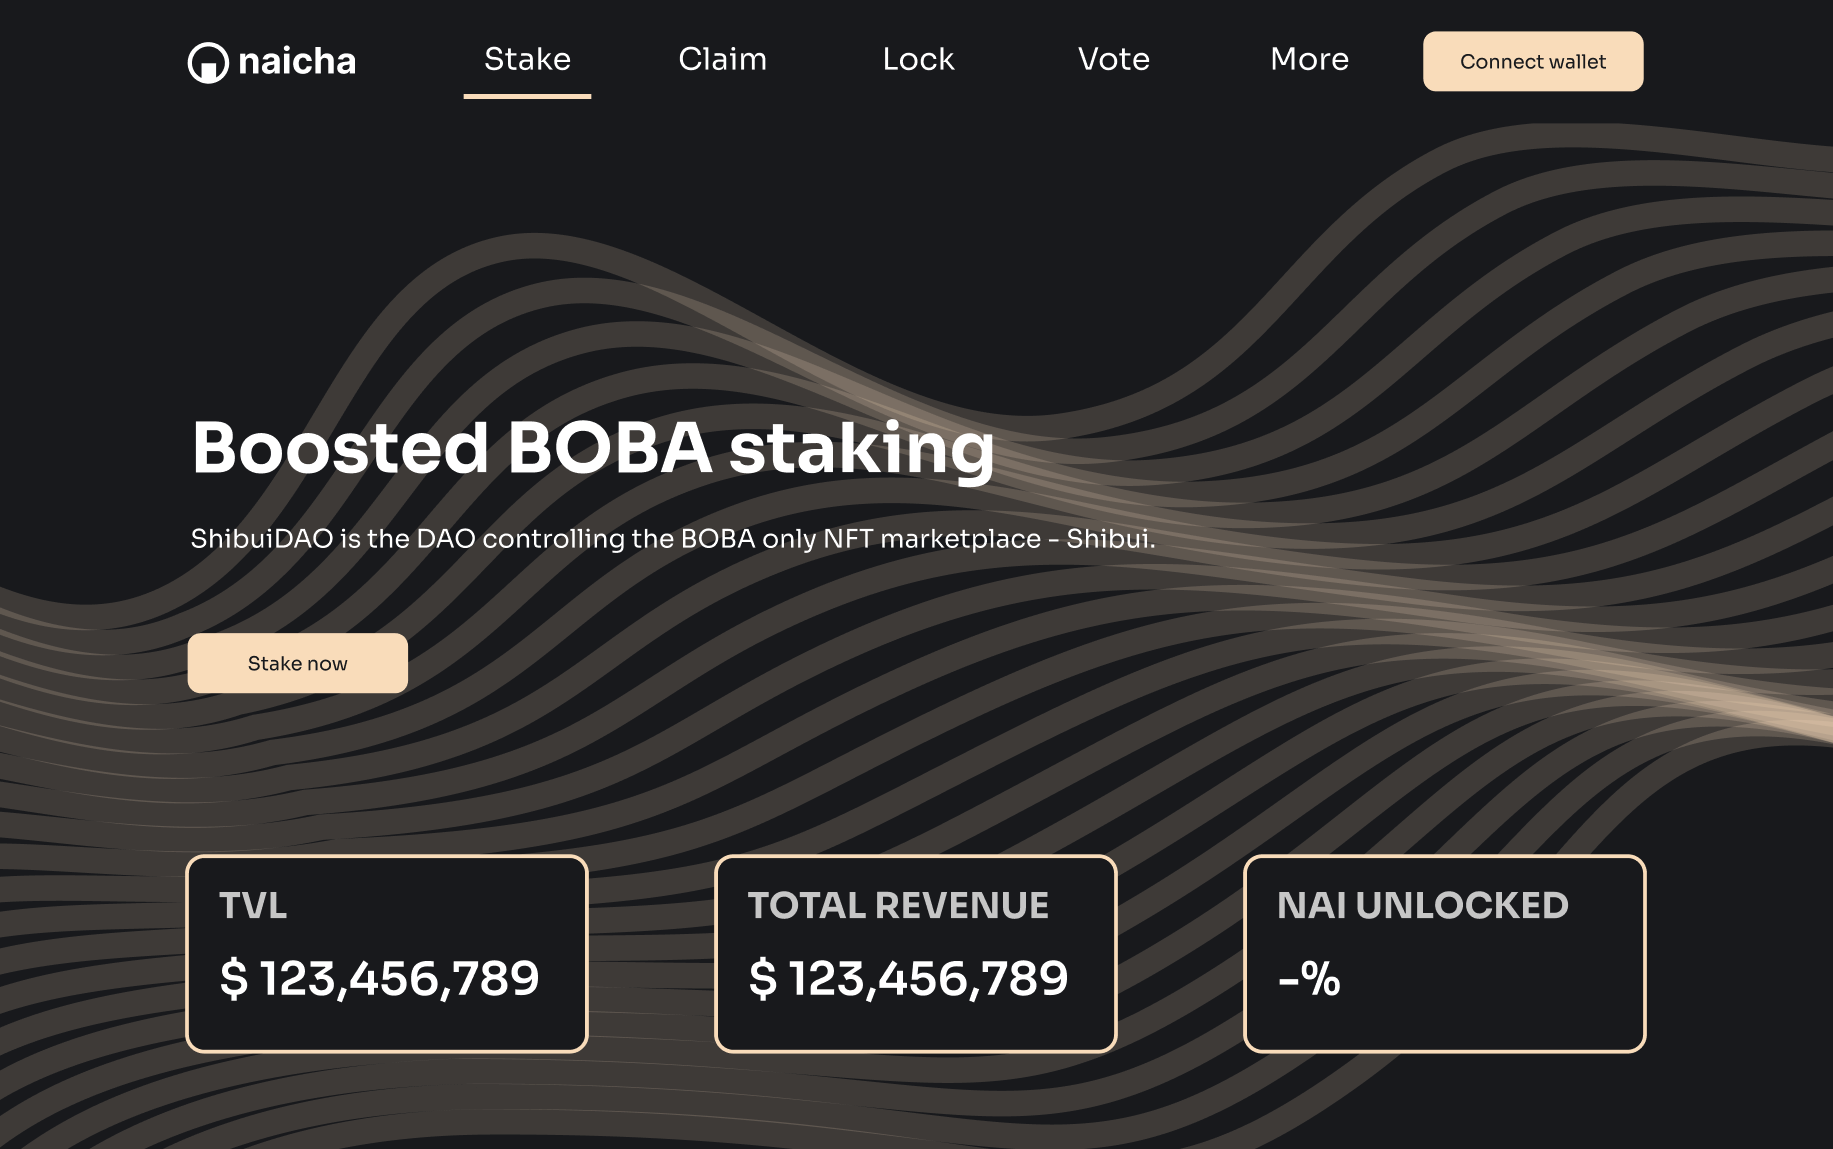This screenshot has width=1833, height=1149.
Task: Open the Stake tab
Action: 527,60
